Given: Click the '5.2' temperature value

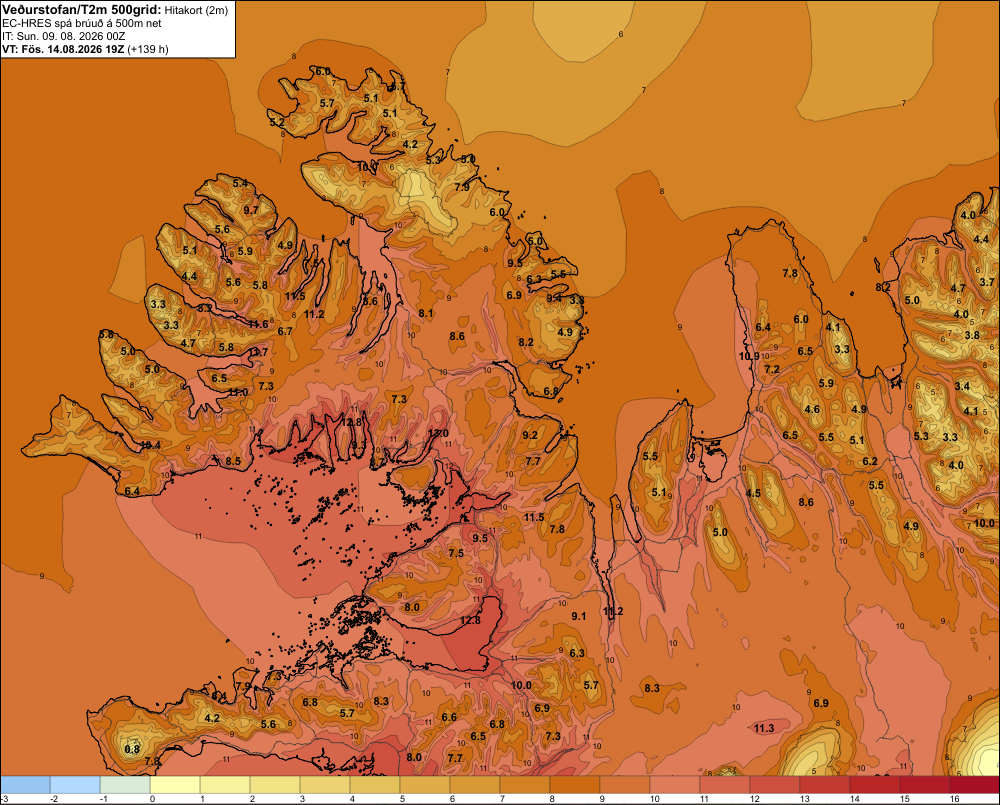Looking at the screenshot, I should [277, 122].
